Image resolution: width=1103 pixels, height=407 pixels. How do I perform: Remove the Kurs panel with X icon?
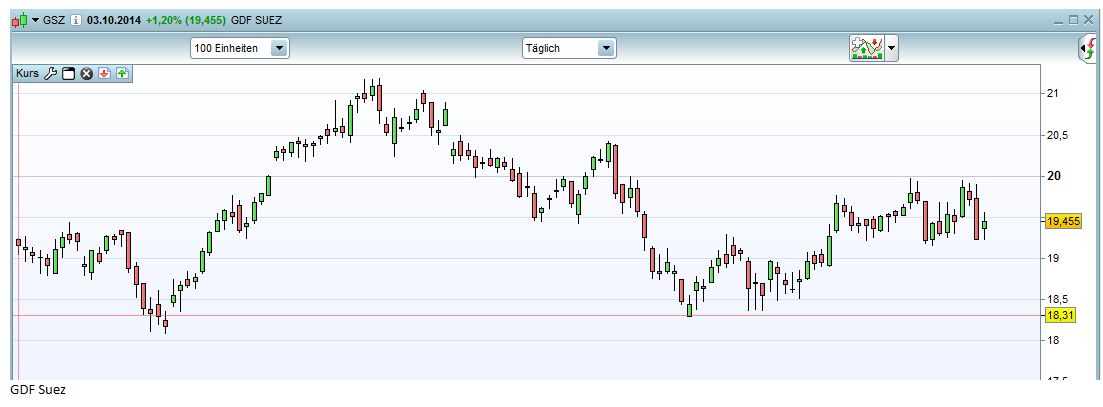click(x=87, y=73)
